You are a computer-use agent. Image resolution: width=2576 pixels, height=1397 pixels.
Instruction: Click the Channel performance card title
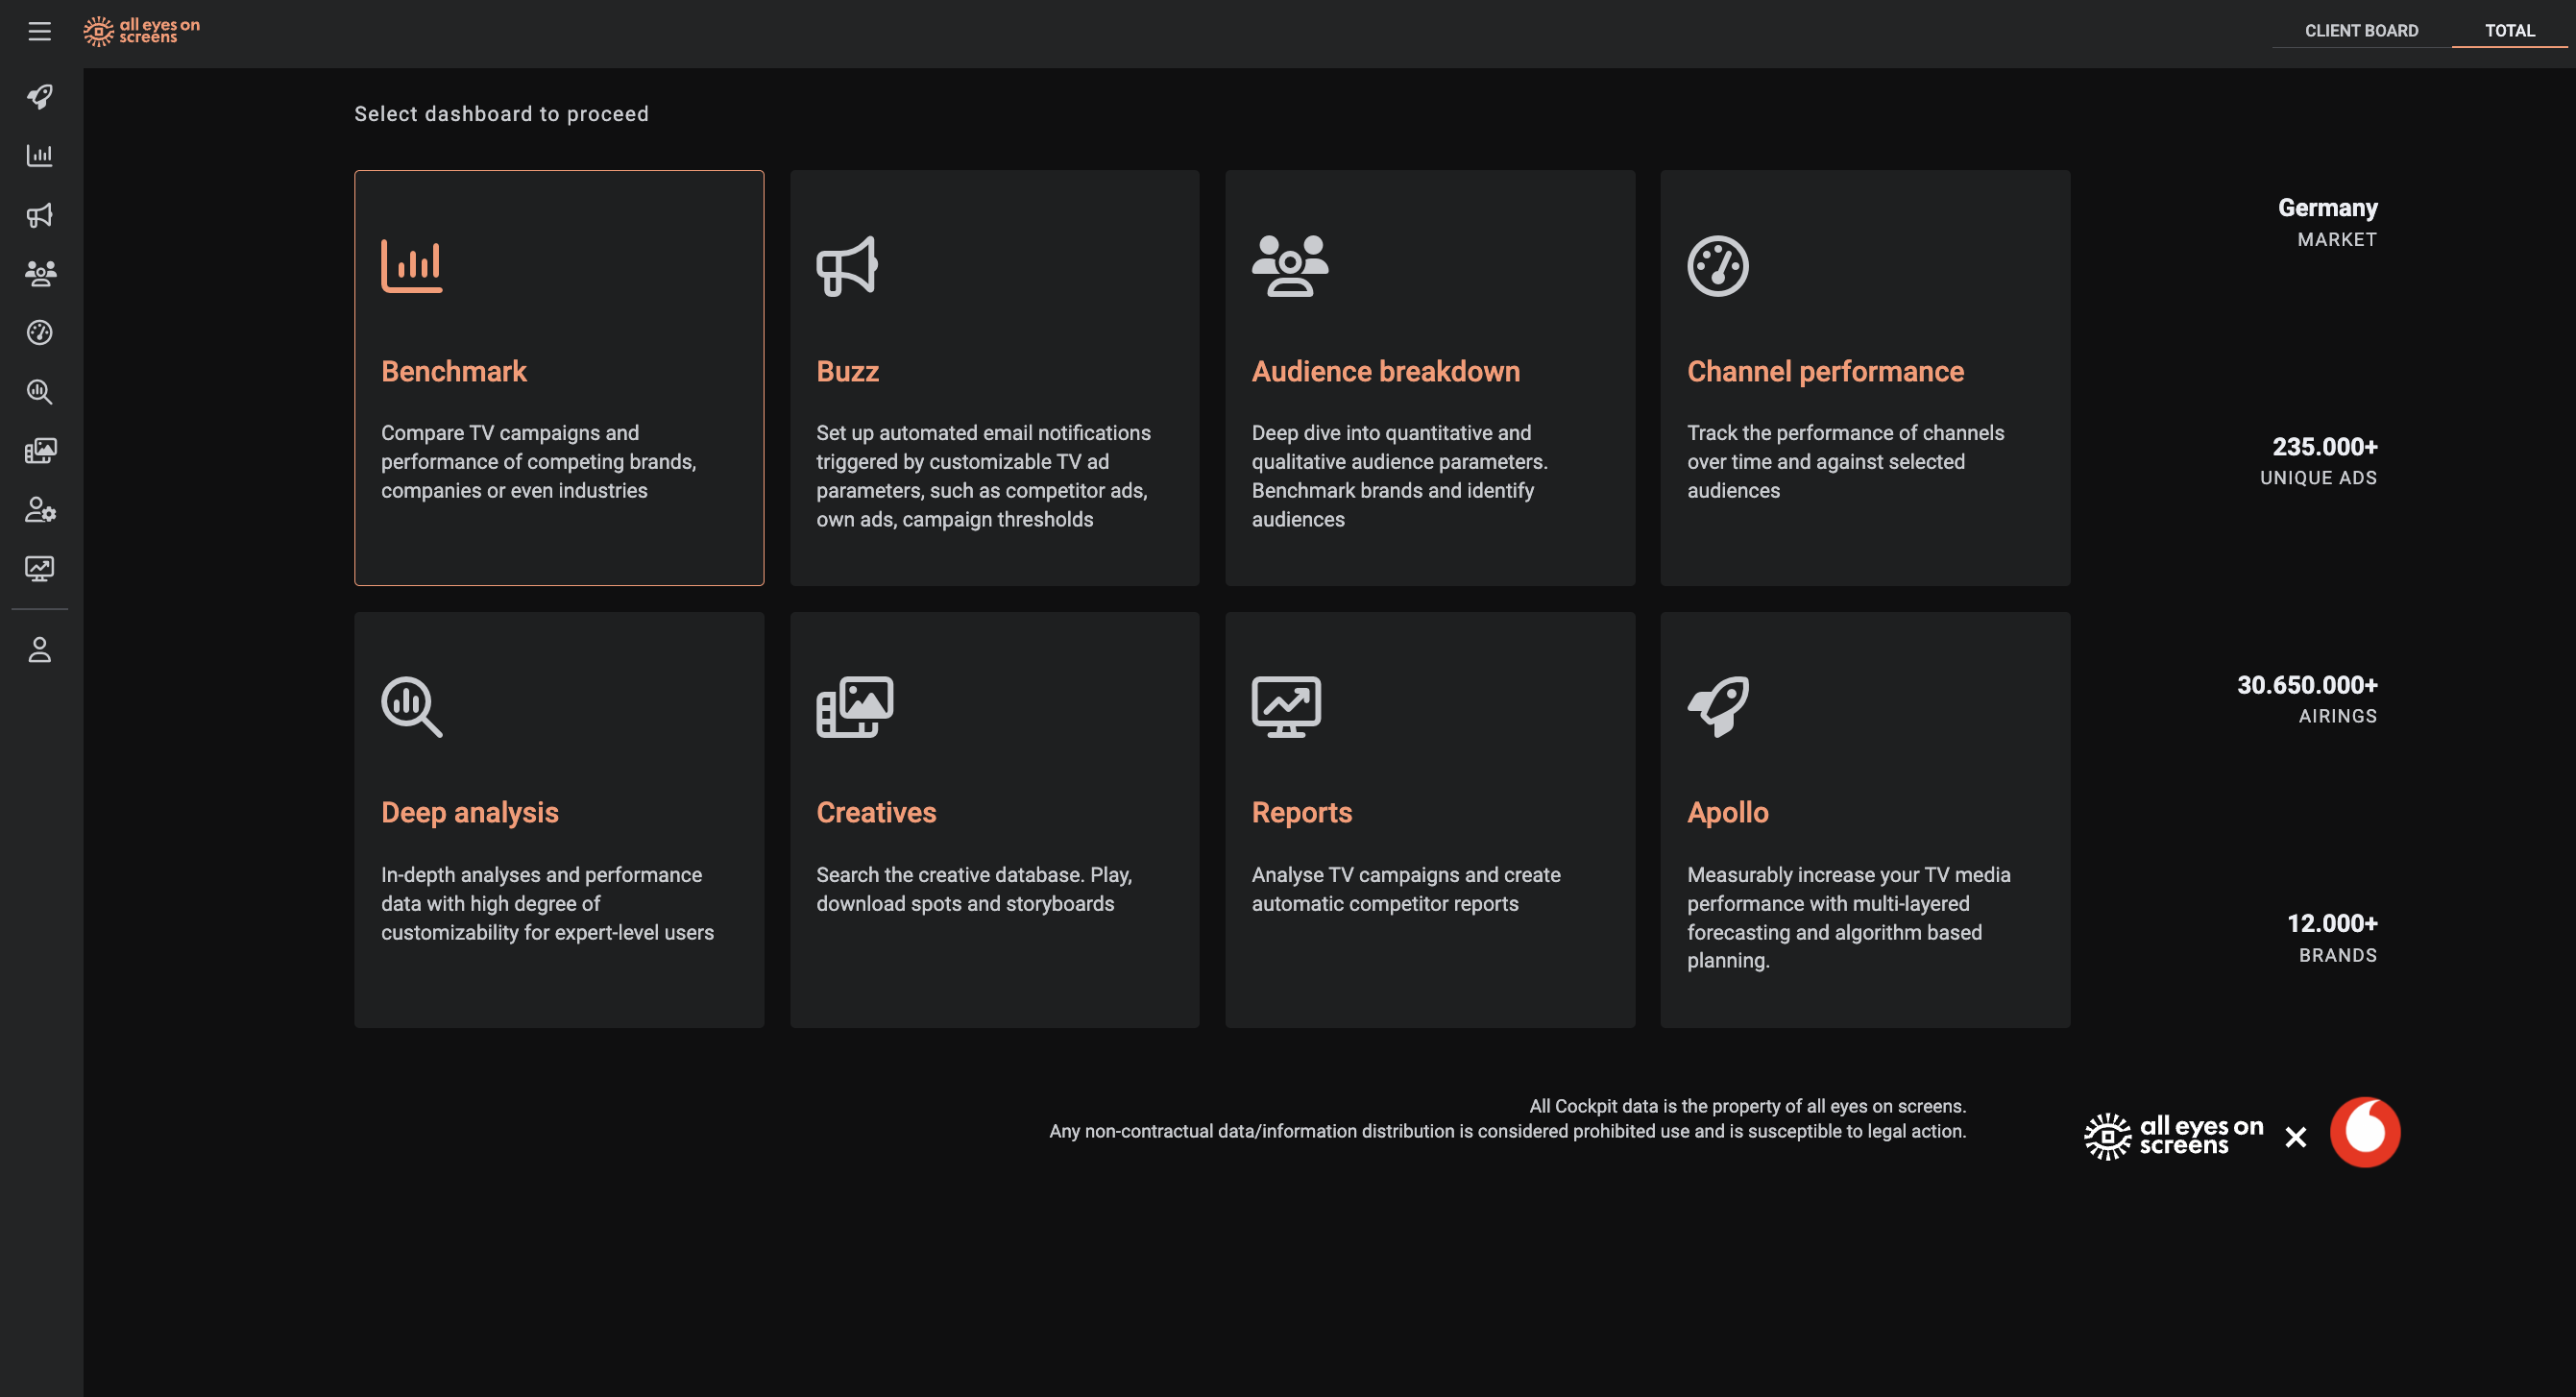coord(1825,372)
